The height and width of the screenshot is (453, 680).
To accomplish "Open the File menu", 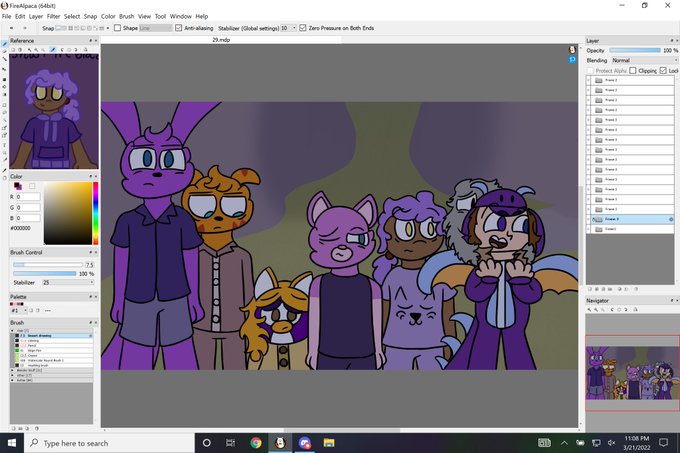I will coord(7,16).
